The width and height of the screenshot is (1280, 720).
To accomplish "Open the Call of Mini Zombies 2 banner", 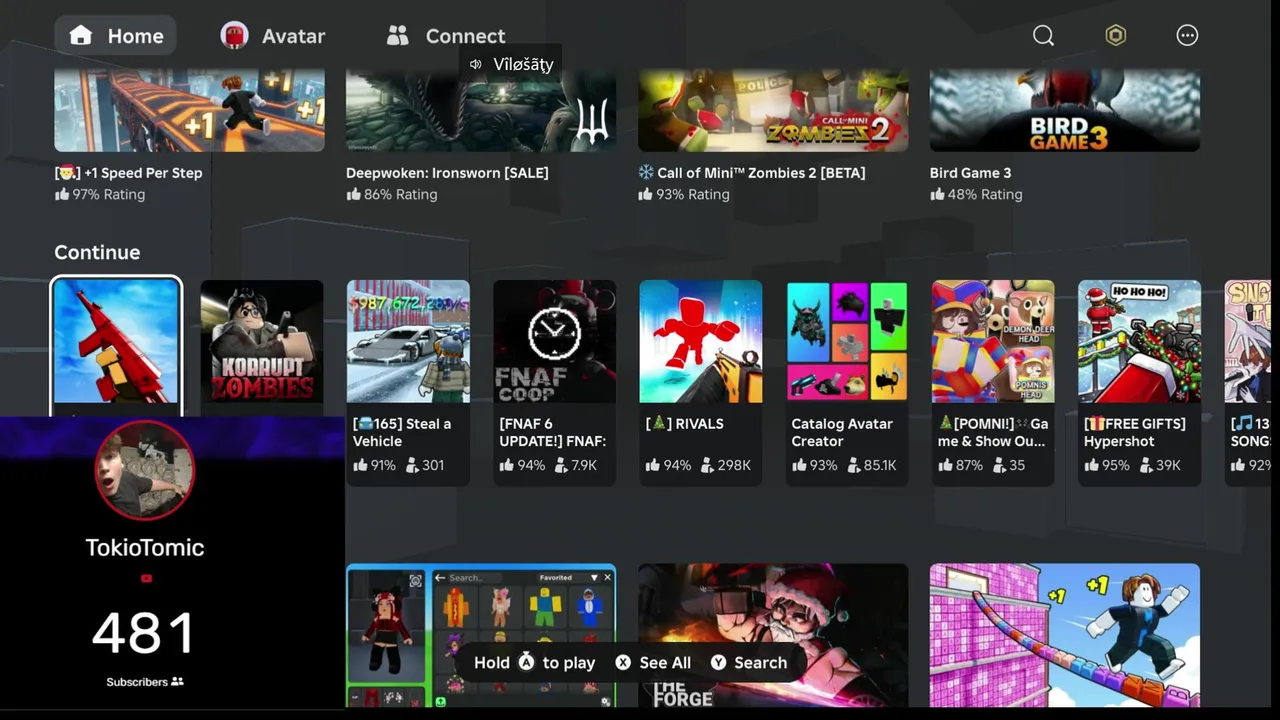I will (773, 110).
